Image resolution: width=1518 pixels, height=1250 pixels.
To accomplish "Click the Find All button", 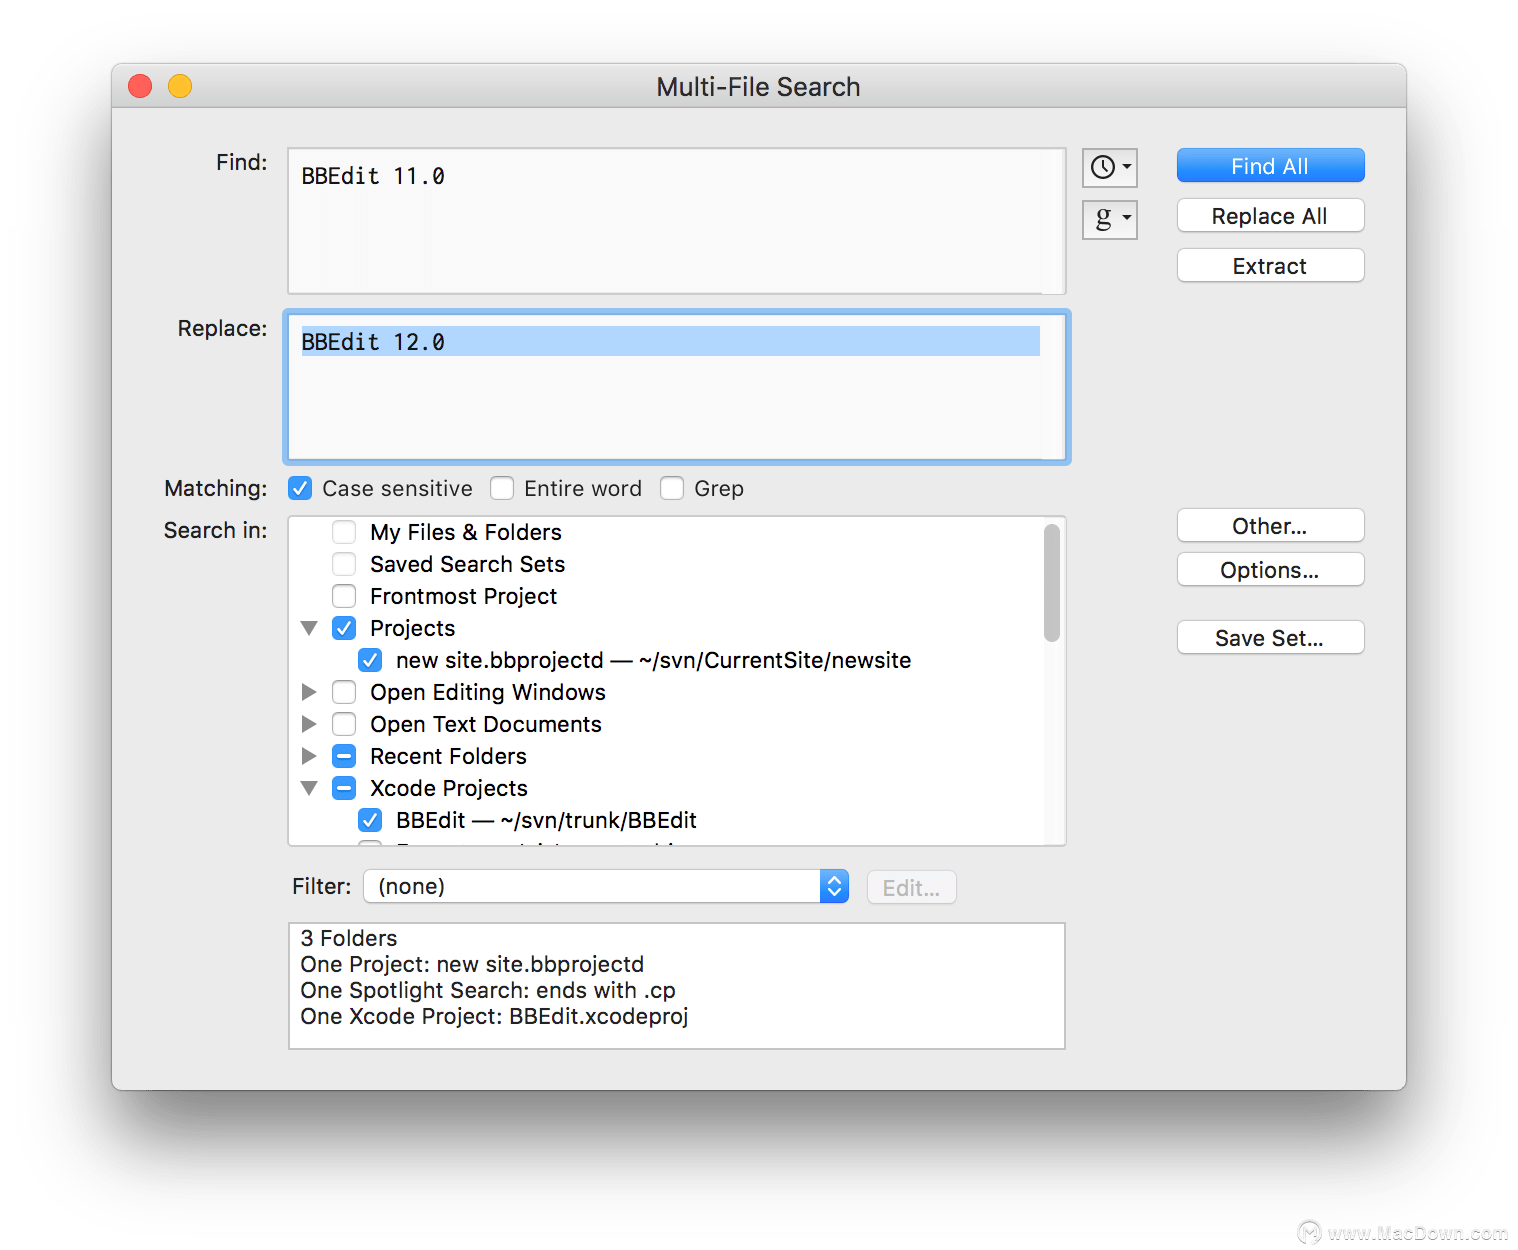I will click(x=1270, y=165).
